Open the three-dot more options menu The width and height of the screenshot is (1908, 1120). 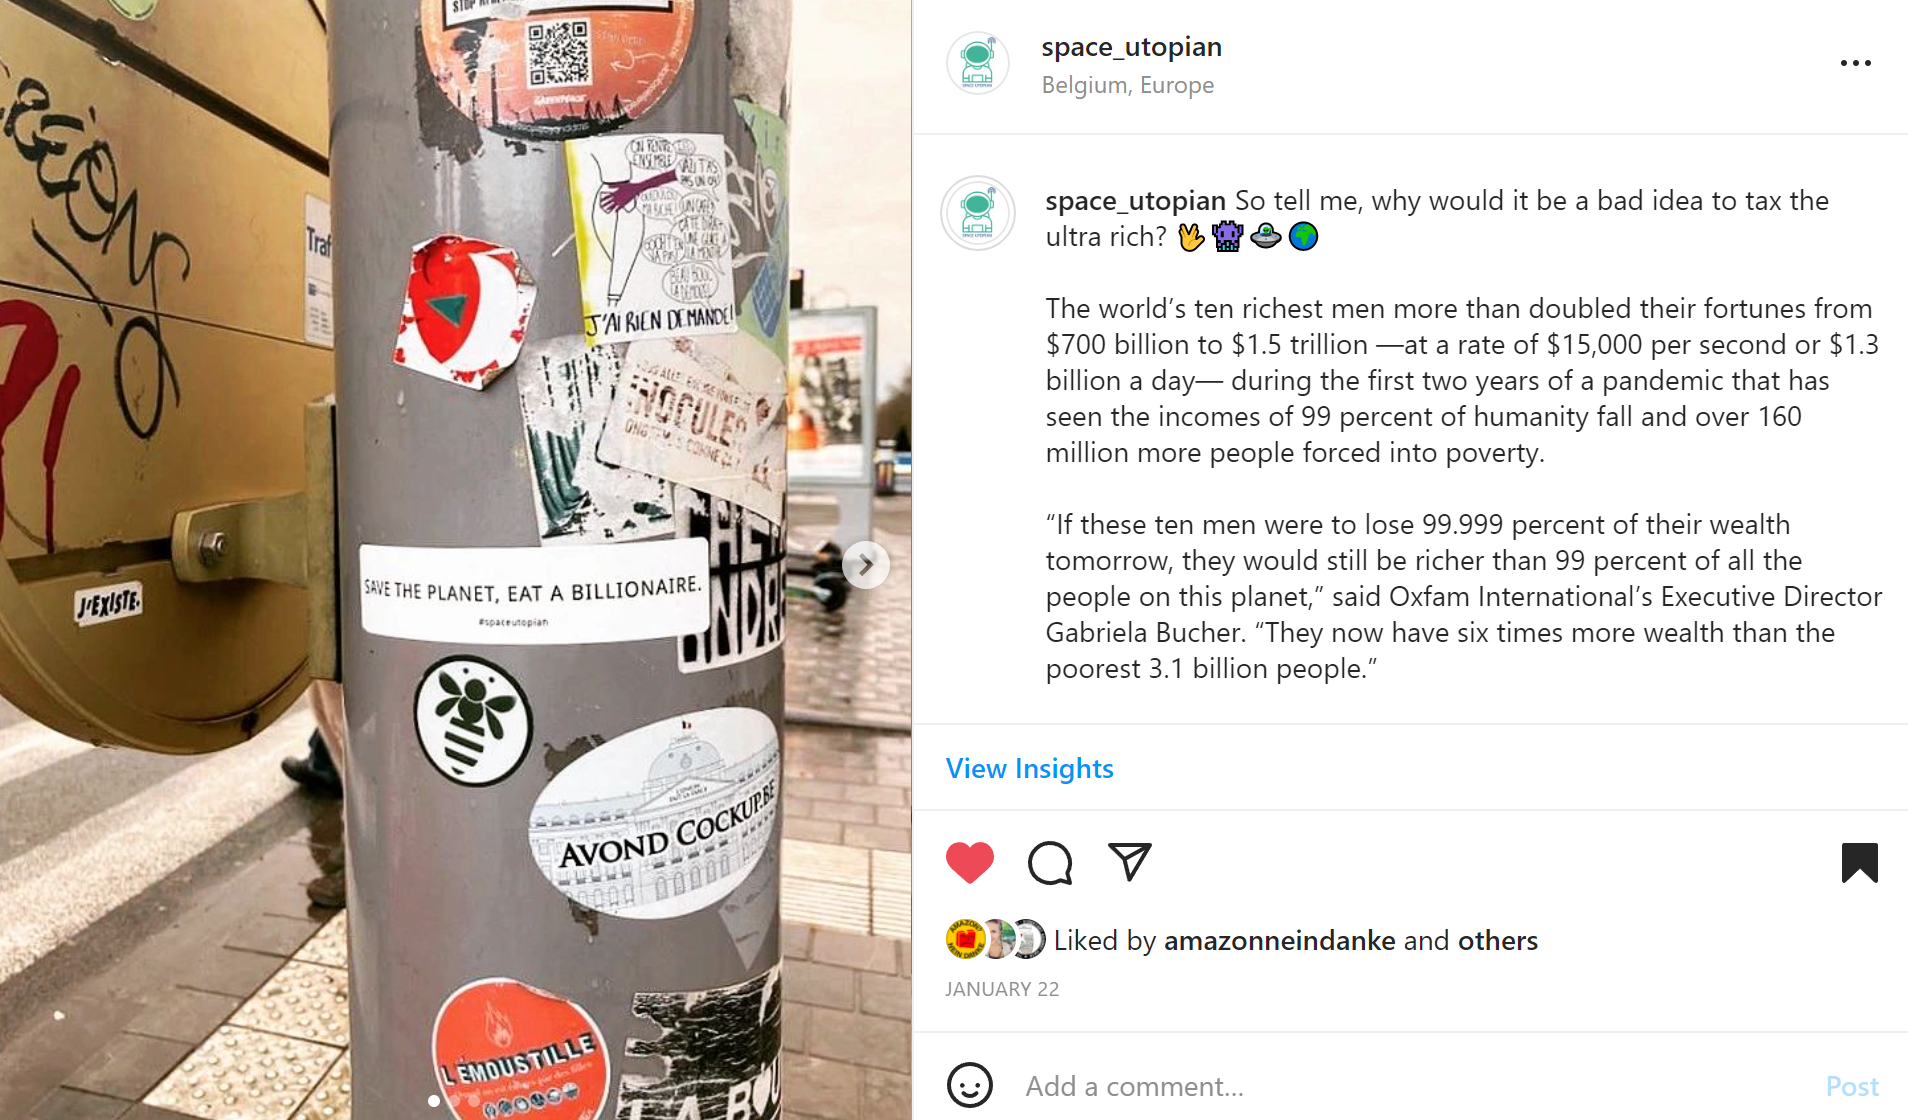pos(1855,63)
